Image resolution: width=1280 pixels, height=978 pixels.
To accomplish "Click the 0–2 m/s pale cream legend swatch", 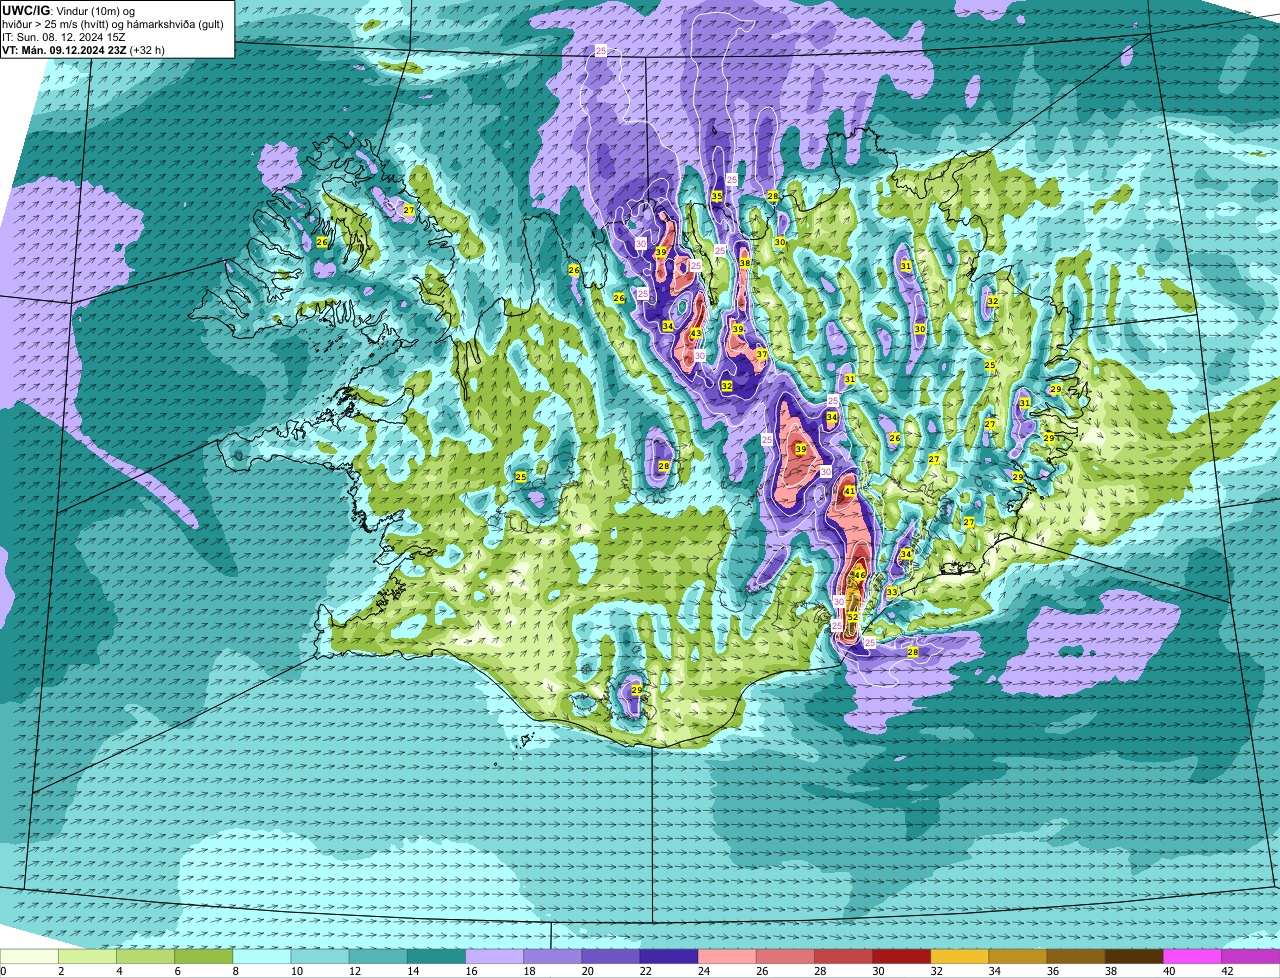I will (x=29, y=957).
